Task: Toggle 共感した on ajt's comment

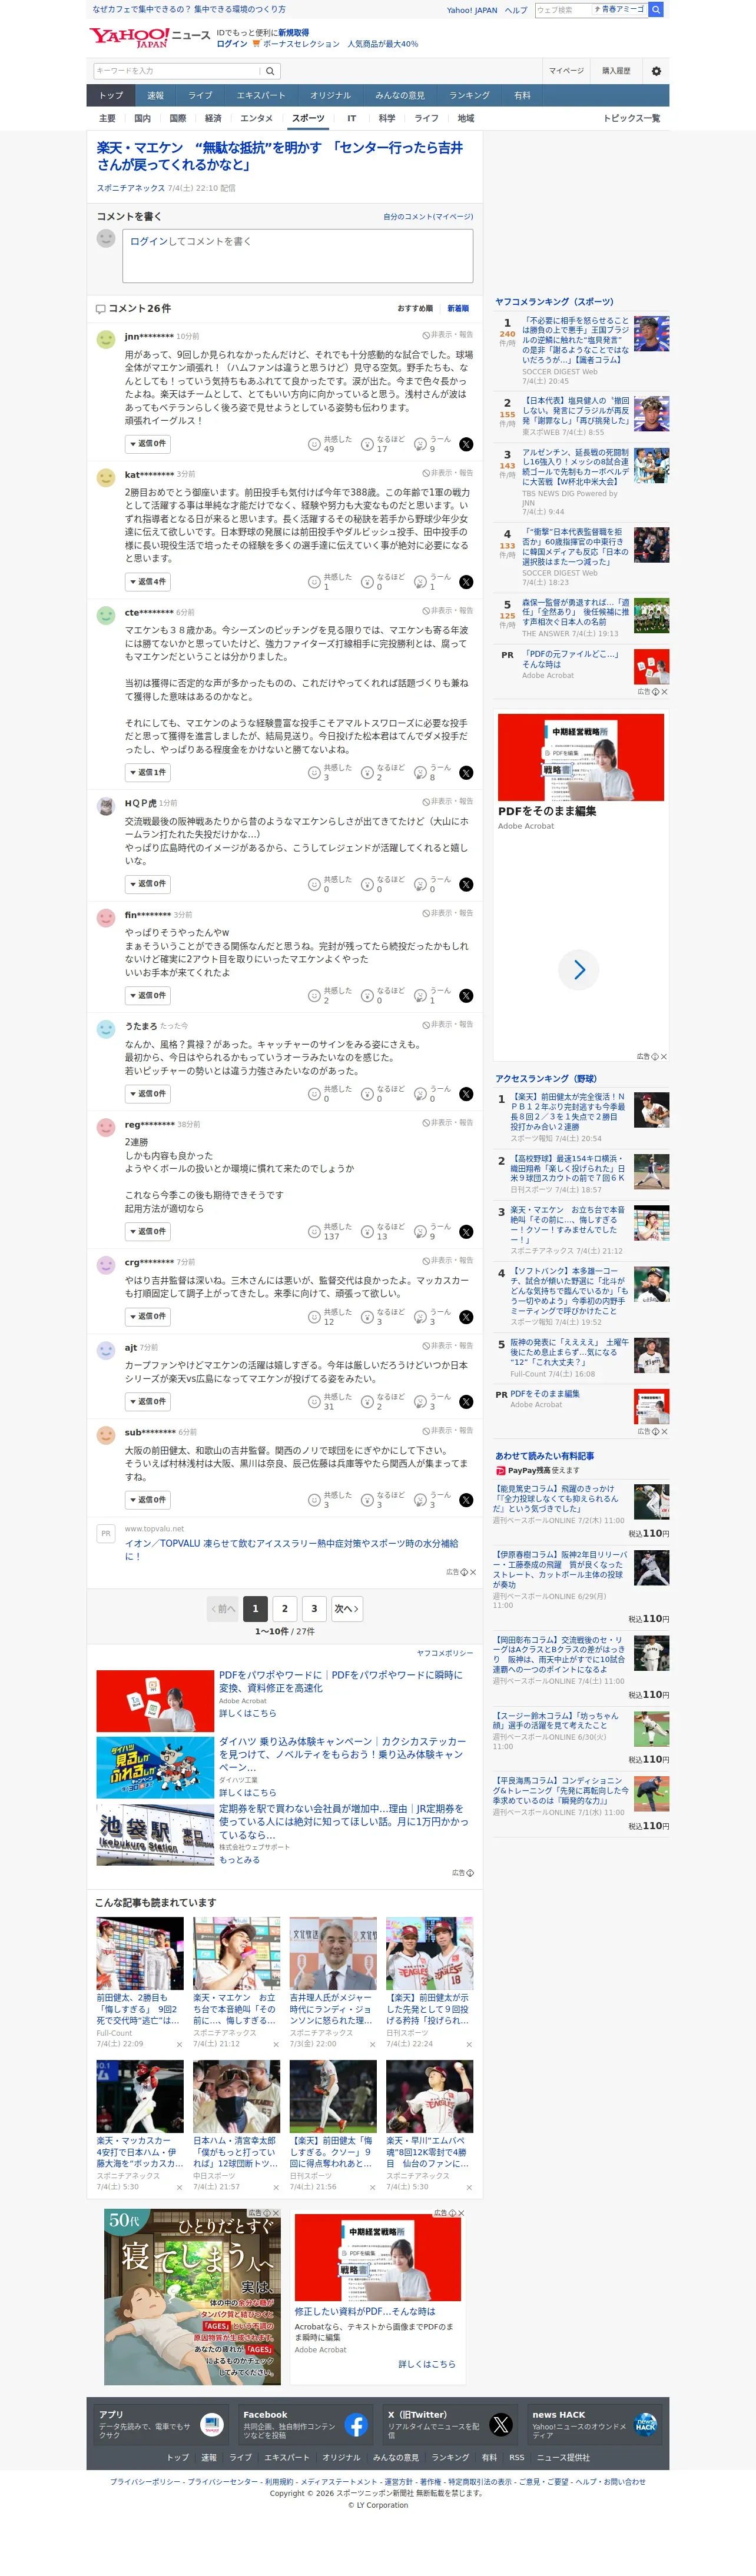Action: tap(330, 1402)
